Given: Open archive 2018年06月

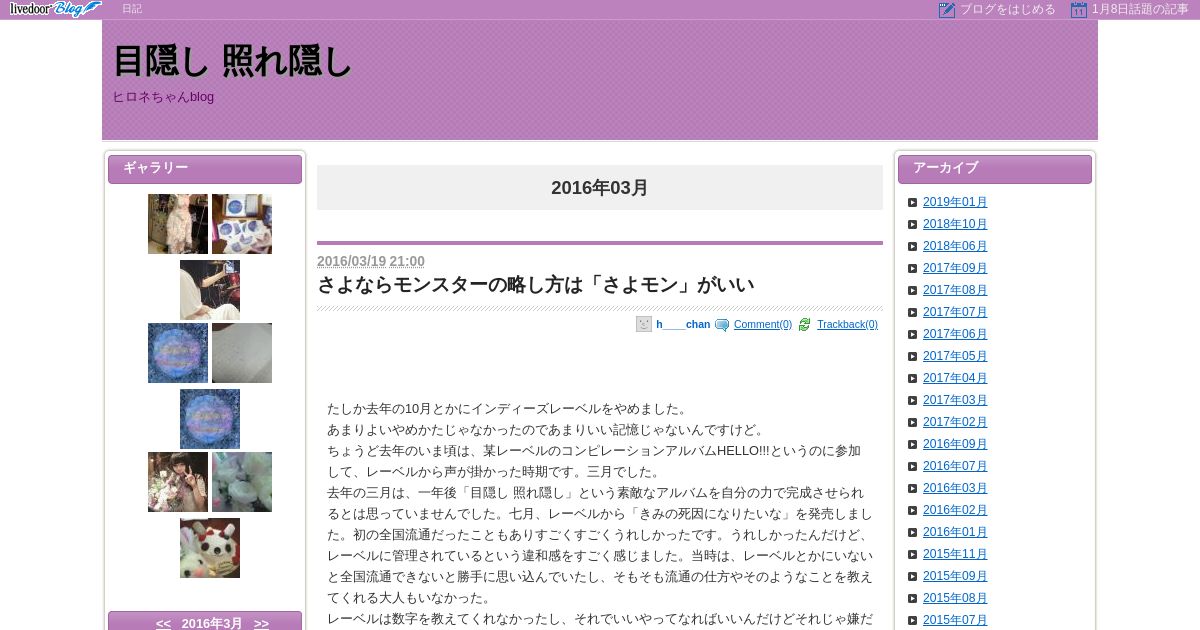Looking at the screenshot, I should click(x=955, y=246).
